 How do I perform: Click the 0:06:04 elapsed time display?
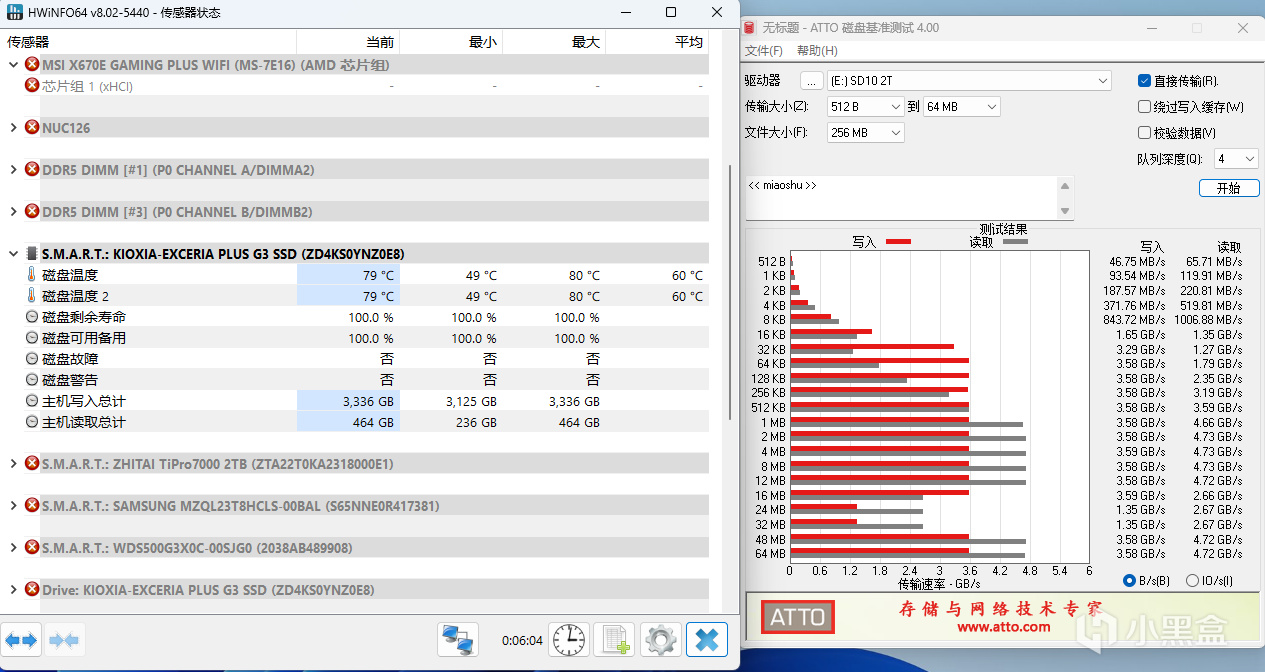[x=522, y=640]
